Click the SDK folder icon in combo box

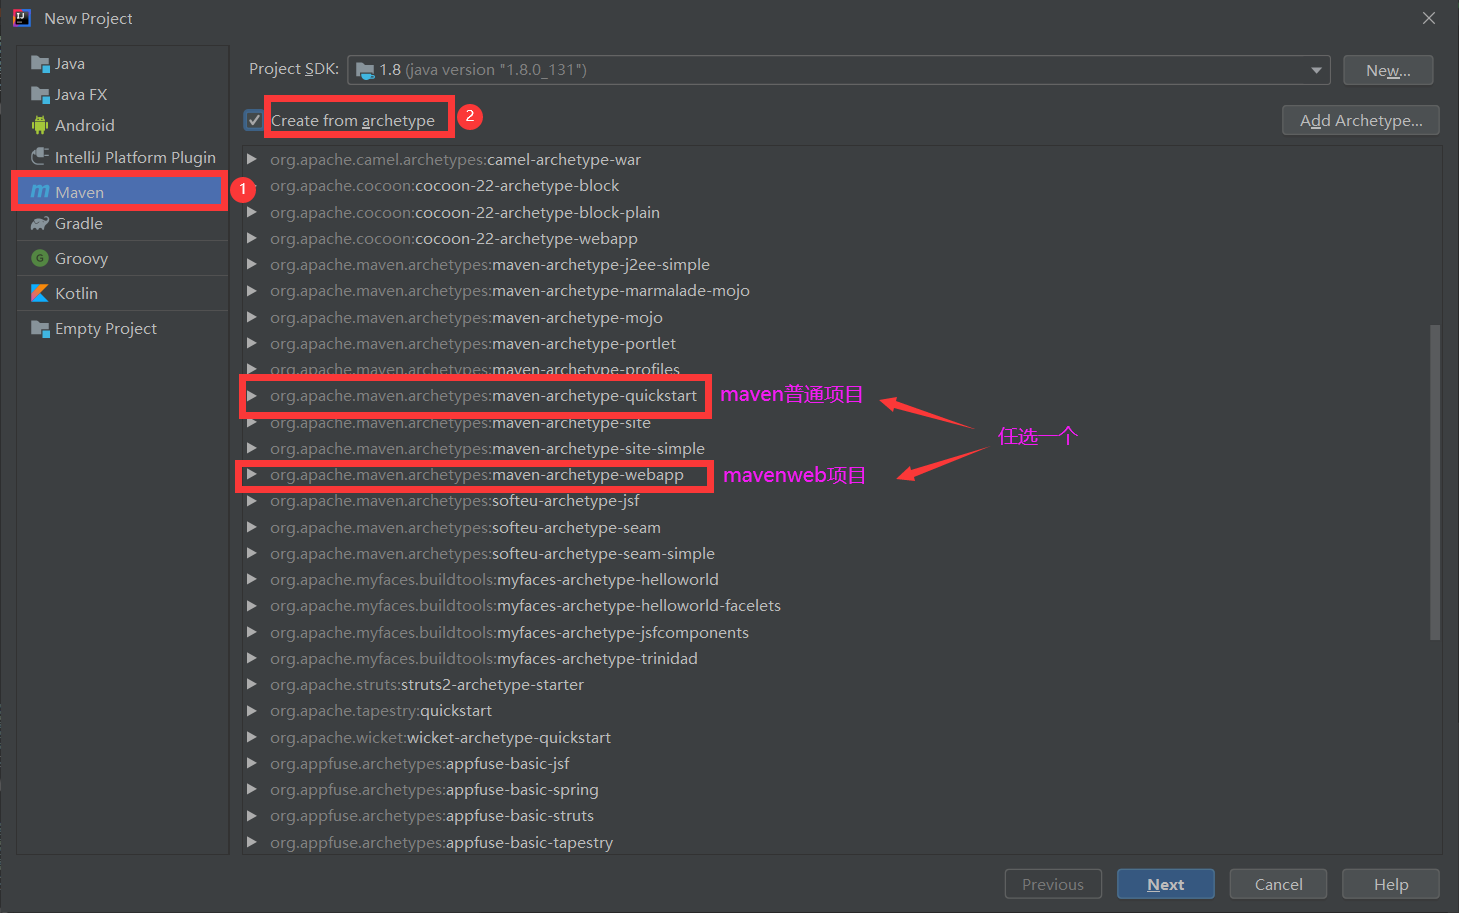[x=365, y=70]
